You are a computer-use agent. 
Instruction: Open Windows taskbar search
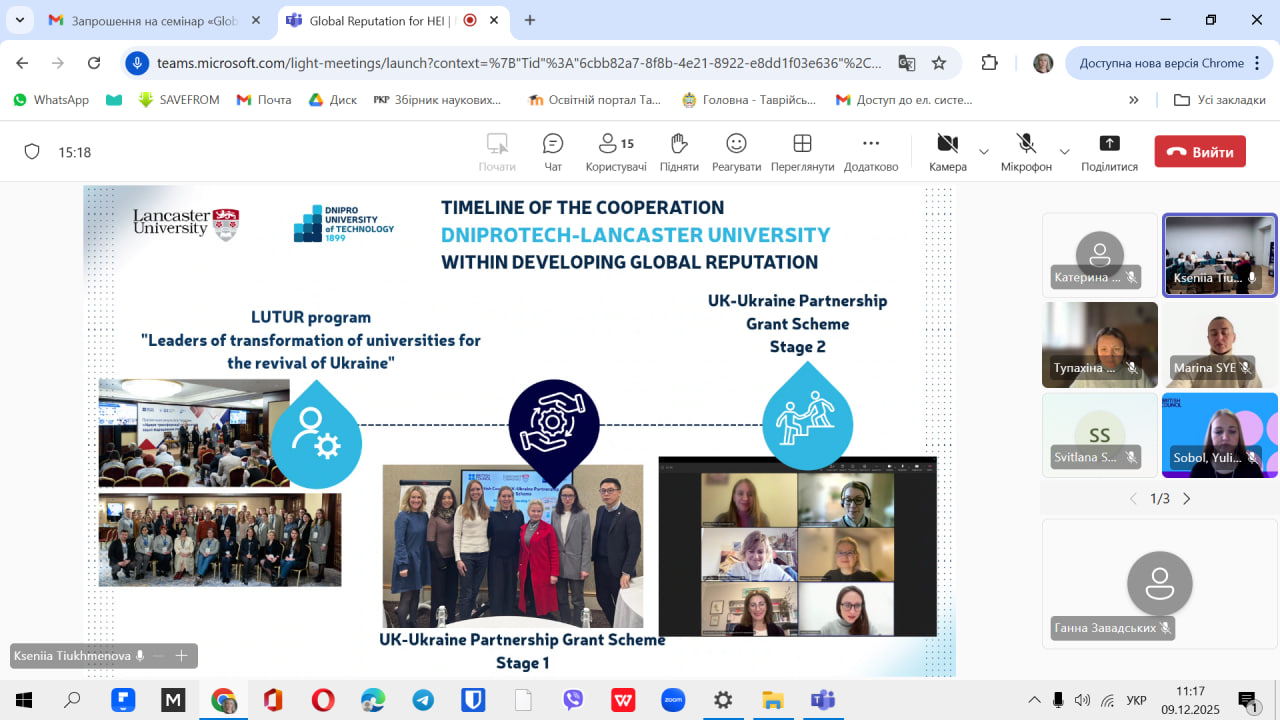(x=72, y=700)
